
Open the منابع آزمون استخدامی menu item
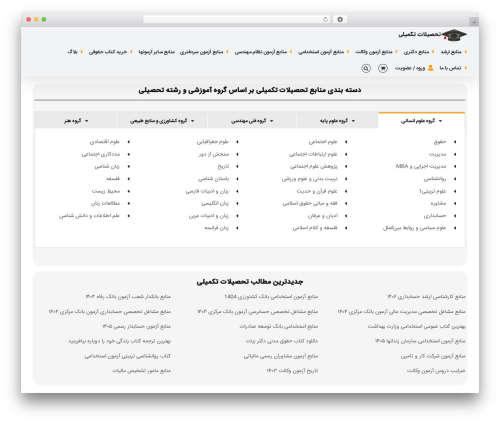[x=321, y=52]
